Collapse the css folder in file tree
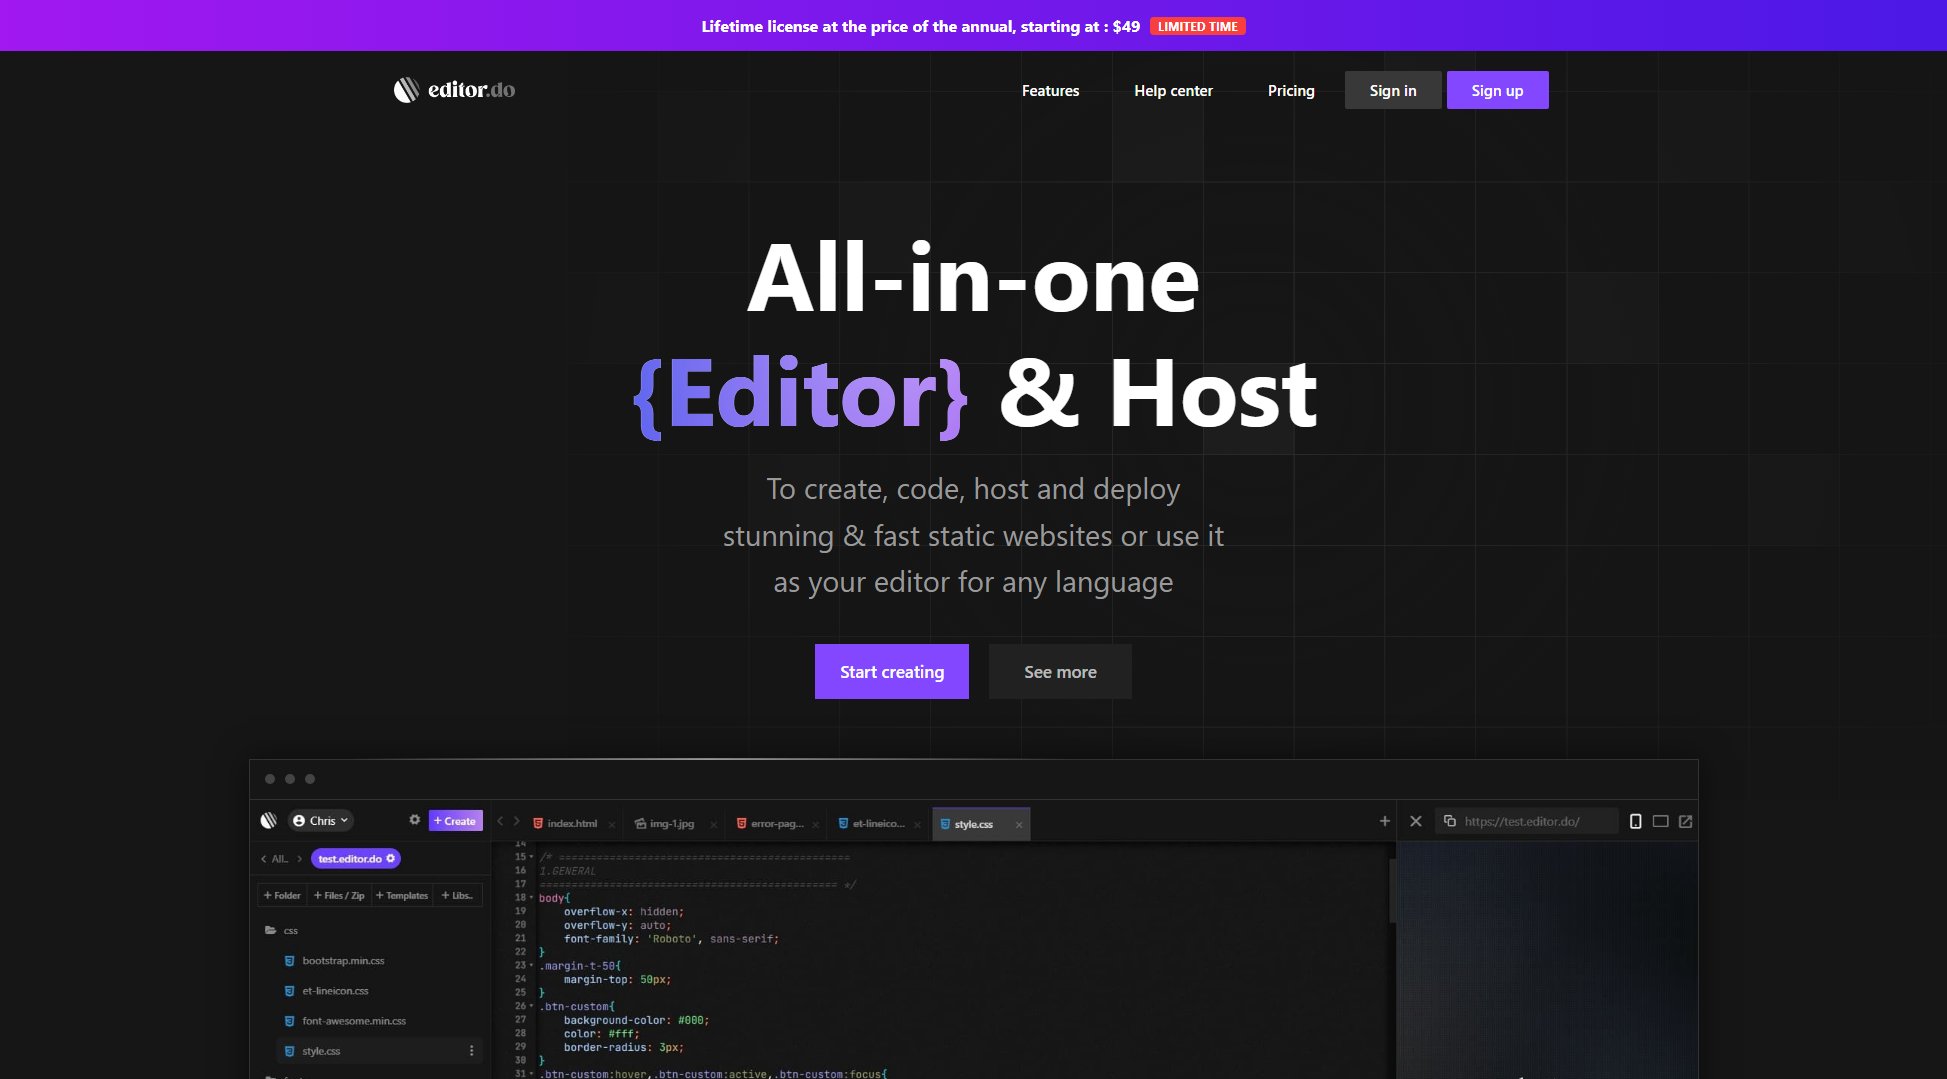 point(271,930)
